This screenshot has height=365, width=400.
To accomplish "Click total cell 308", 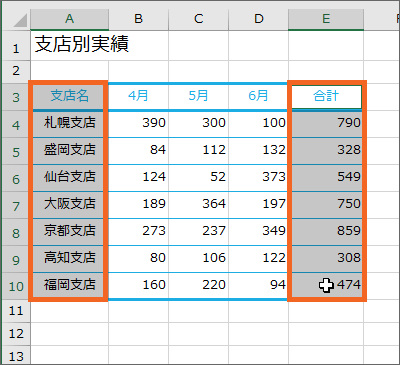I will [326, 259].
